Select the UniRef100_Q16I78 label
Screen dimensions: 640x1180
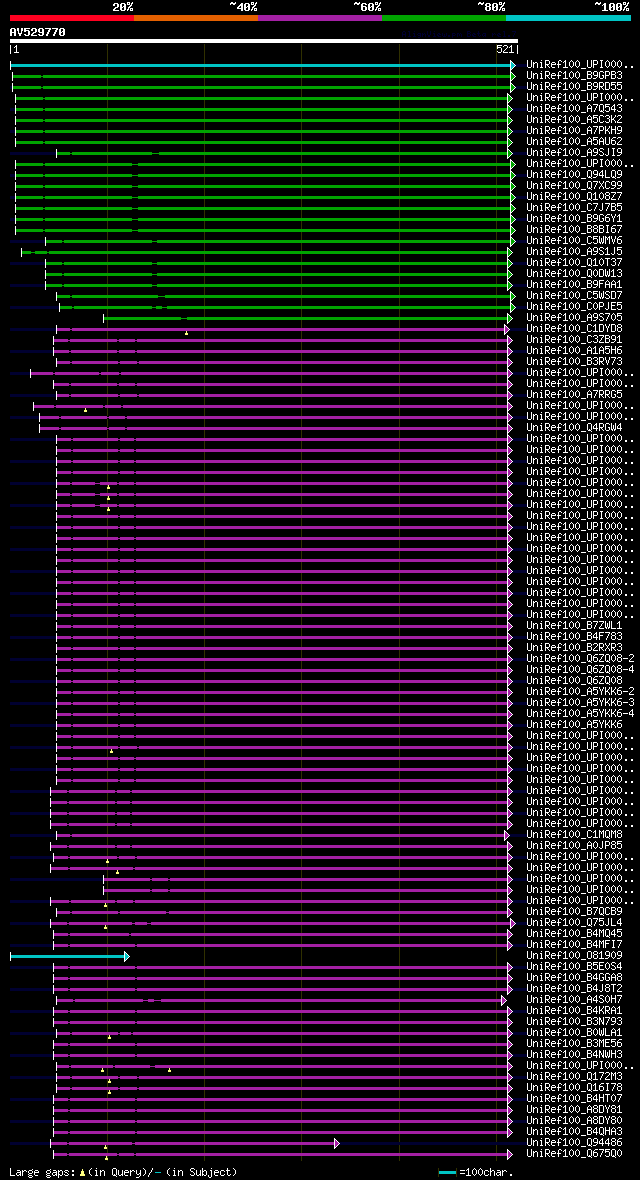point(574,1087)
